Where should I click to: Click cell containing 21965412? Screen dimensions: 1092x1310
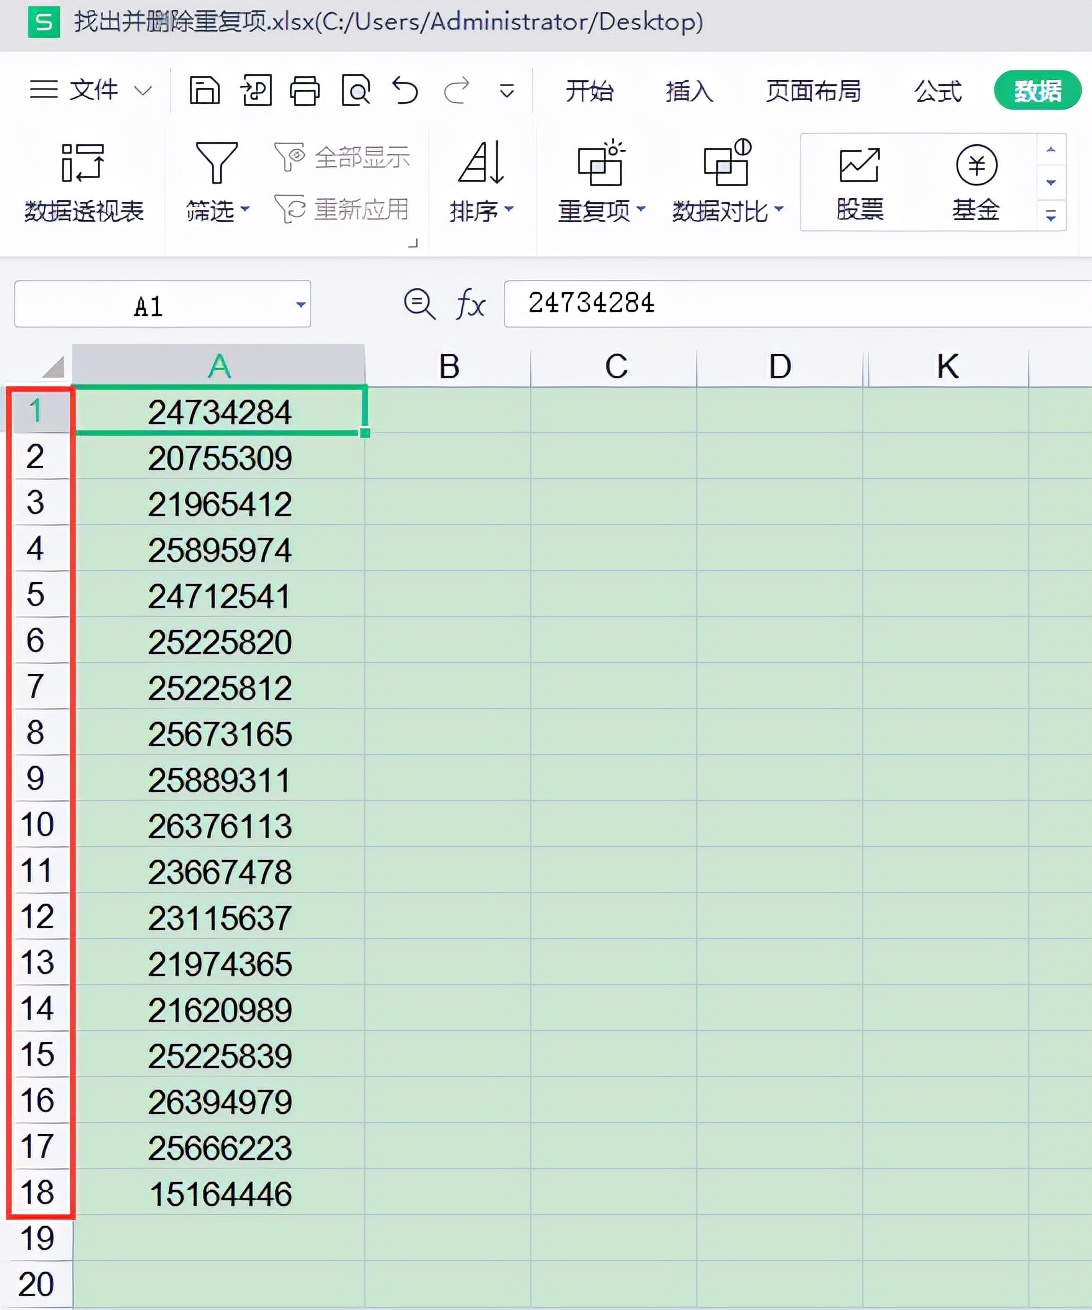click(x=219, y=503)
